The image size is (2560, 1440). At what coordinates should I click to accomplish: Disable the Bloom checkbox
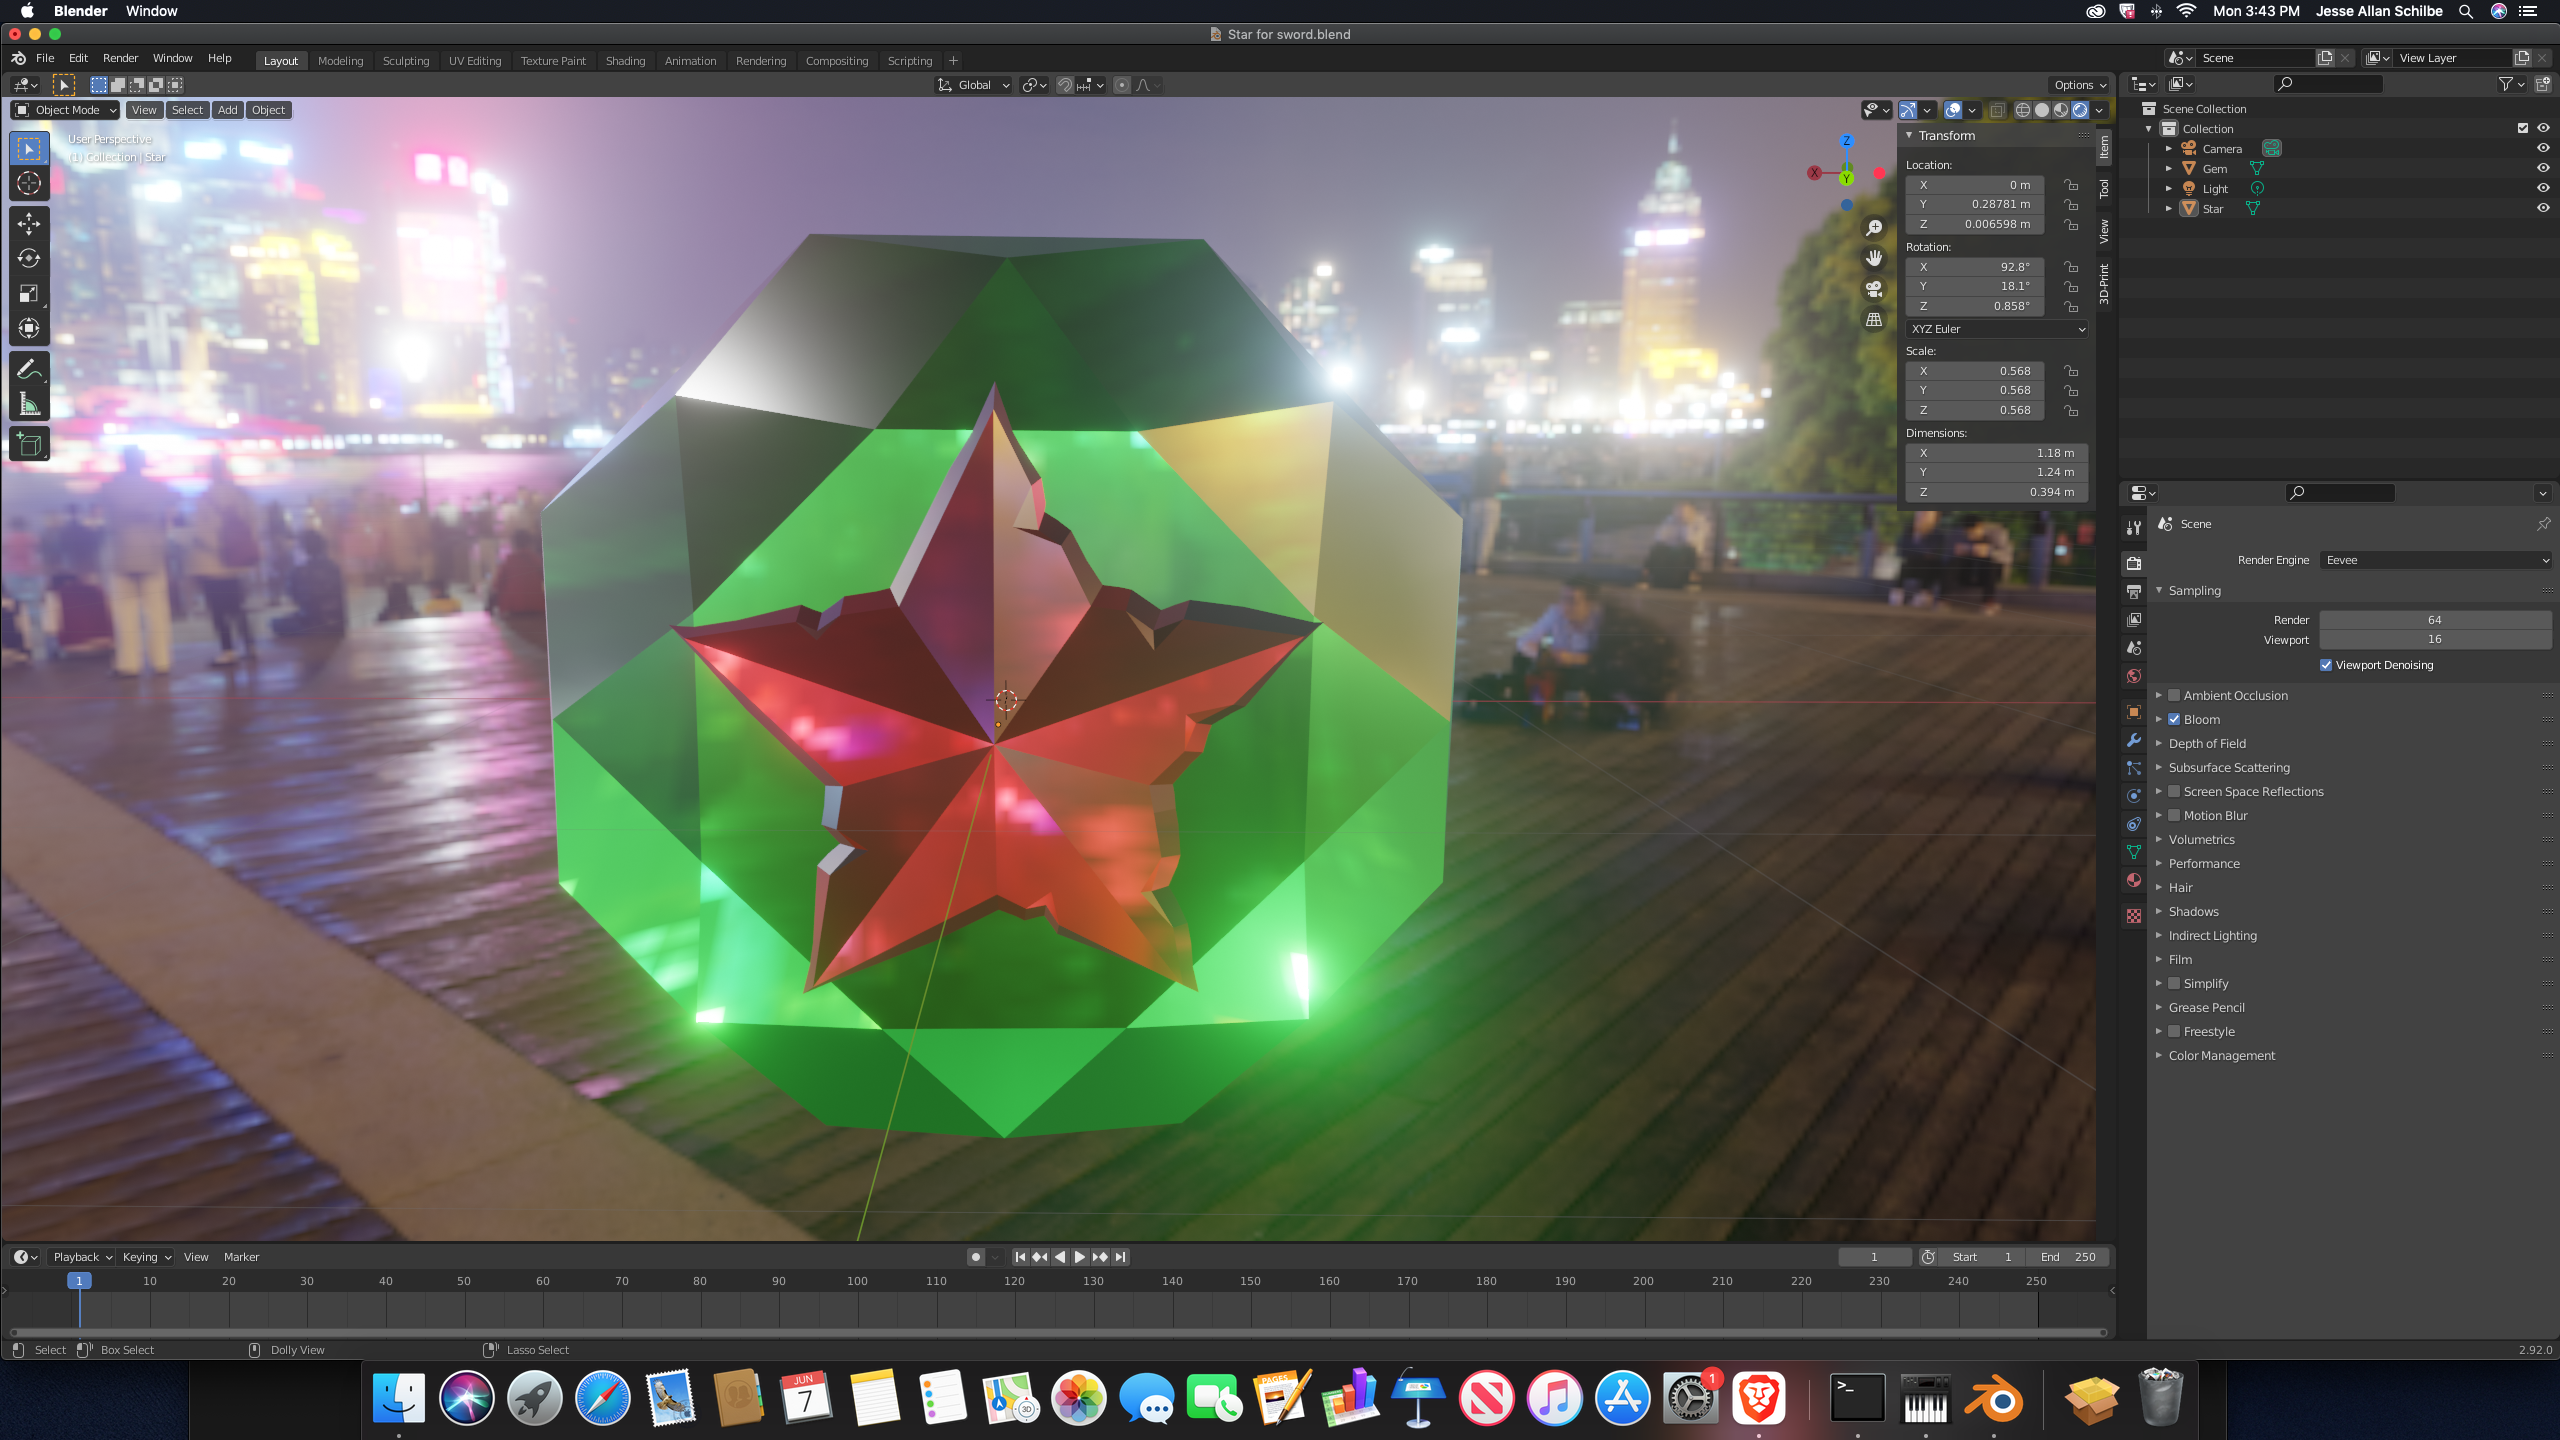(2174, 719)
